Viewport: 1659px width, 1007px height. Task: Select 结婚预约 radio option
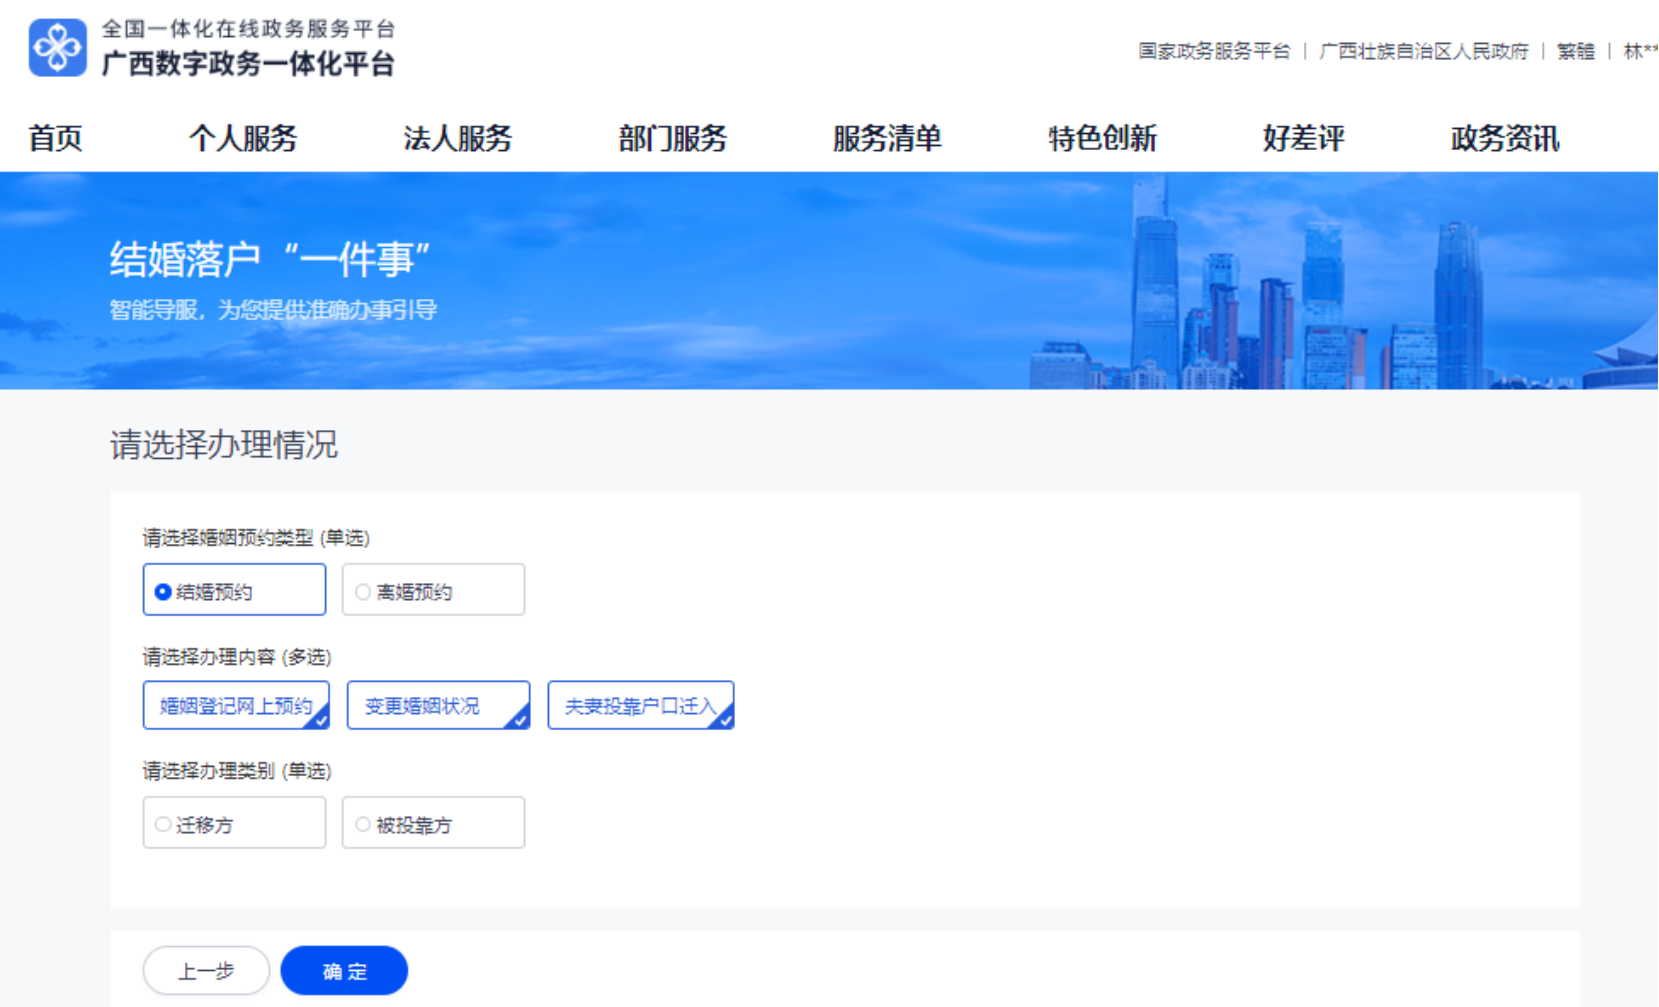point(234,590)
